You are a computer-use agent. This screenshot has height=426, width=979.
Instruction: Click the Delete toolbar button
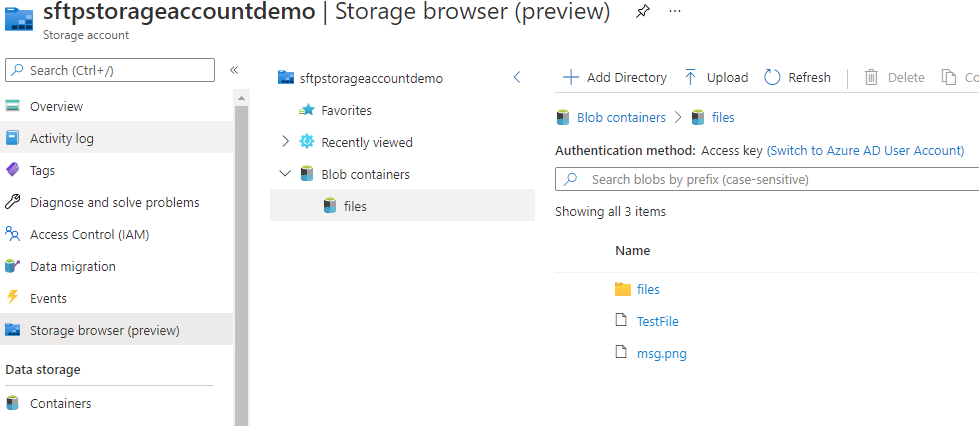[x=894, y=77]
